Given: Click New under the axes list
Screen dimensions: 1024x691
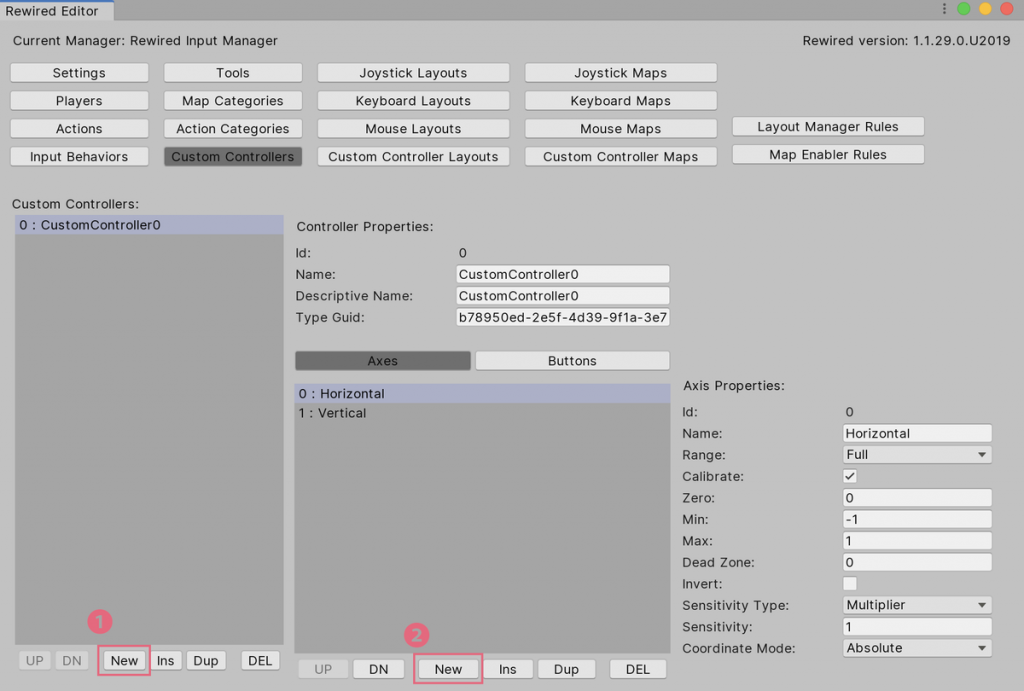Looking at the screenshot, I should [x=448, y=669].
